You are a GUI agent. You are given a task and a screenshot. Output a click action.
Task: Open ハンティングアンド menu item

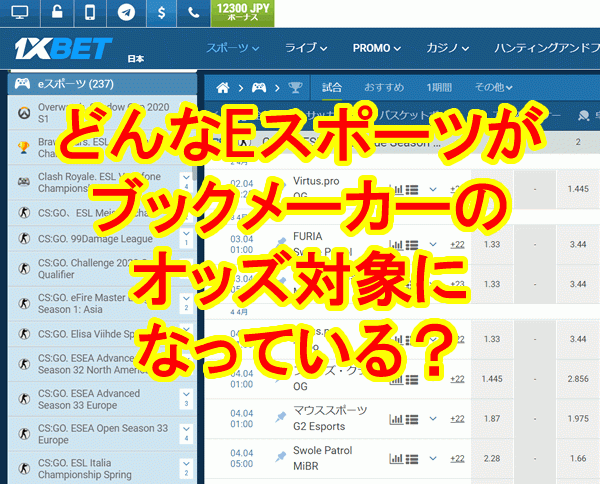(x=546, y=48)
